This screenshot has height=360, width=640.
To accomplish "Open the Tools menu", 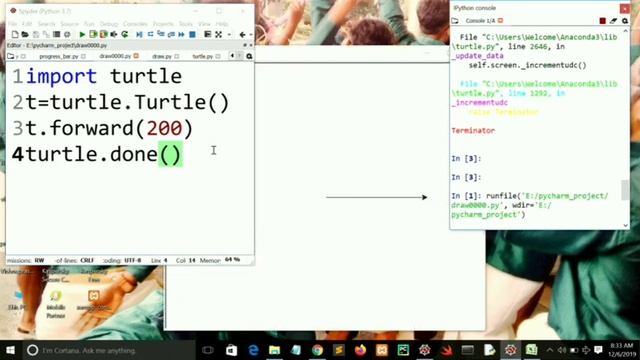I will [186, 24].
